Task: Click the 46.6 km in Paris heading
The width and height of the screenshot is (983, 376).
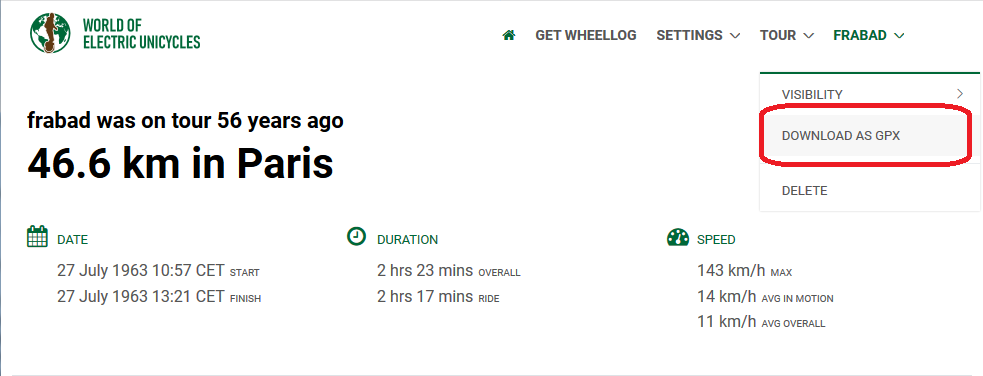Action: pos(181,163)
